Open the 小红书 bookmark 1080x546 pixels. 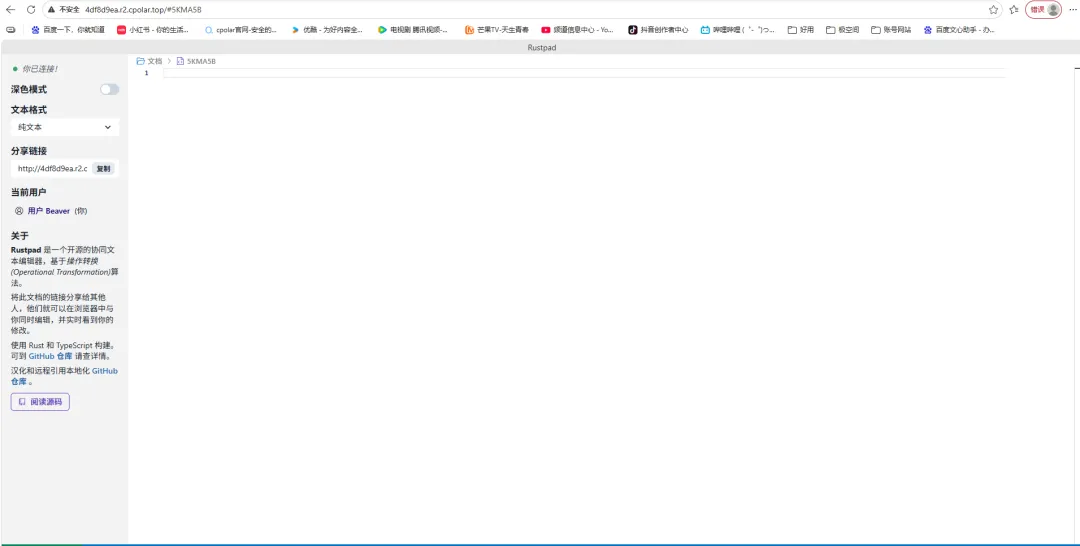pos(153,30)
